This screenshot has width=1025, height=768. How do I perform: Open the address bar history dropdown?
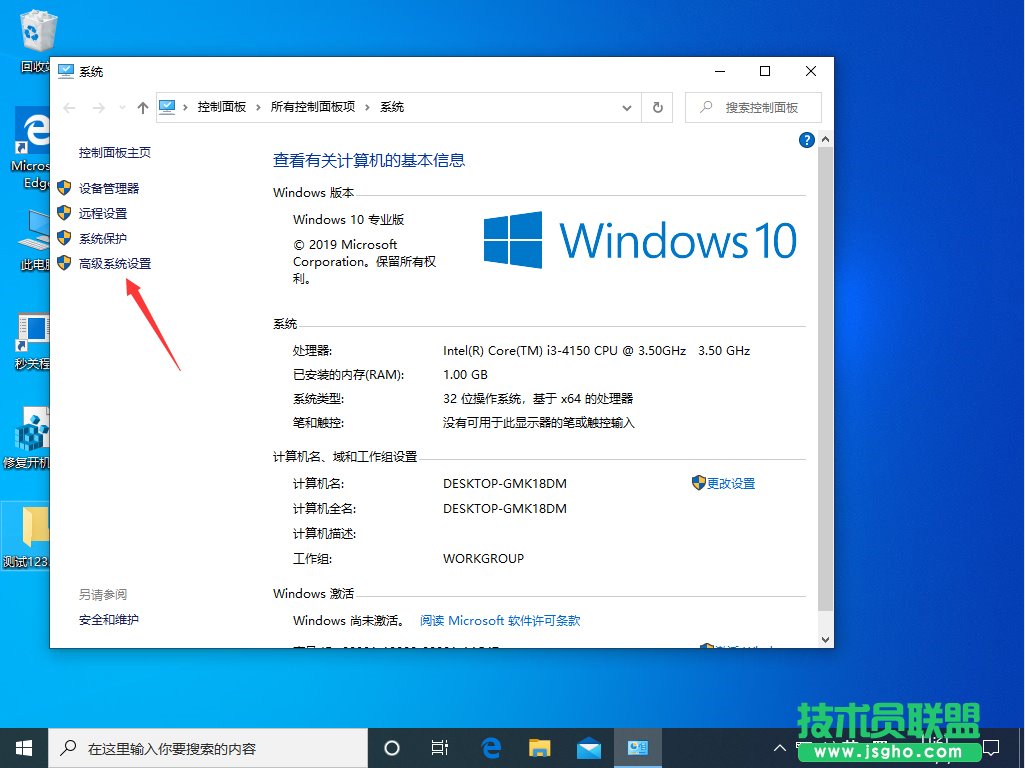point(627,107)
